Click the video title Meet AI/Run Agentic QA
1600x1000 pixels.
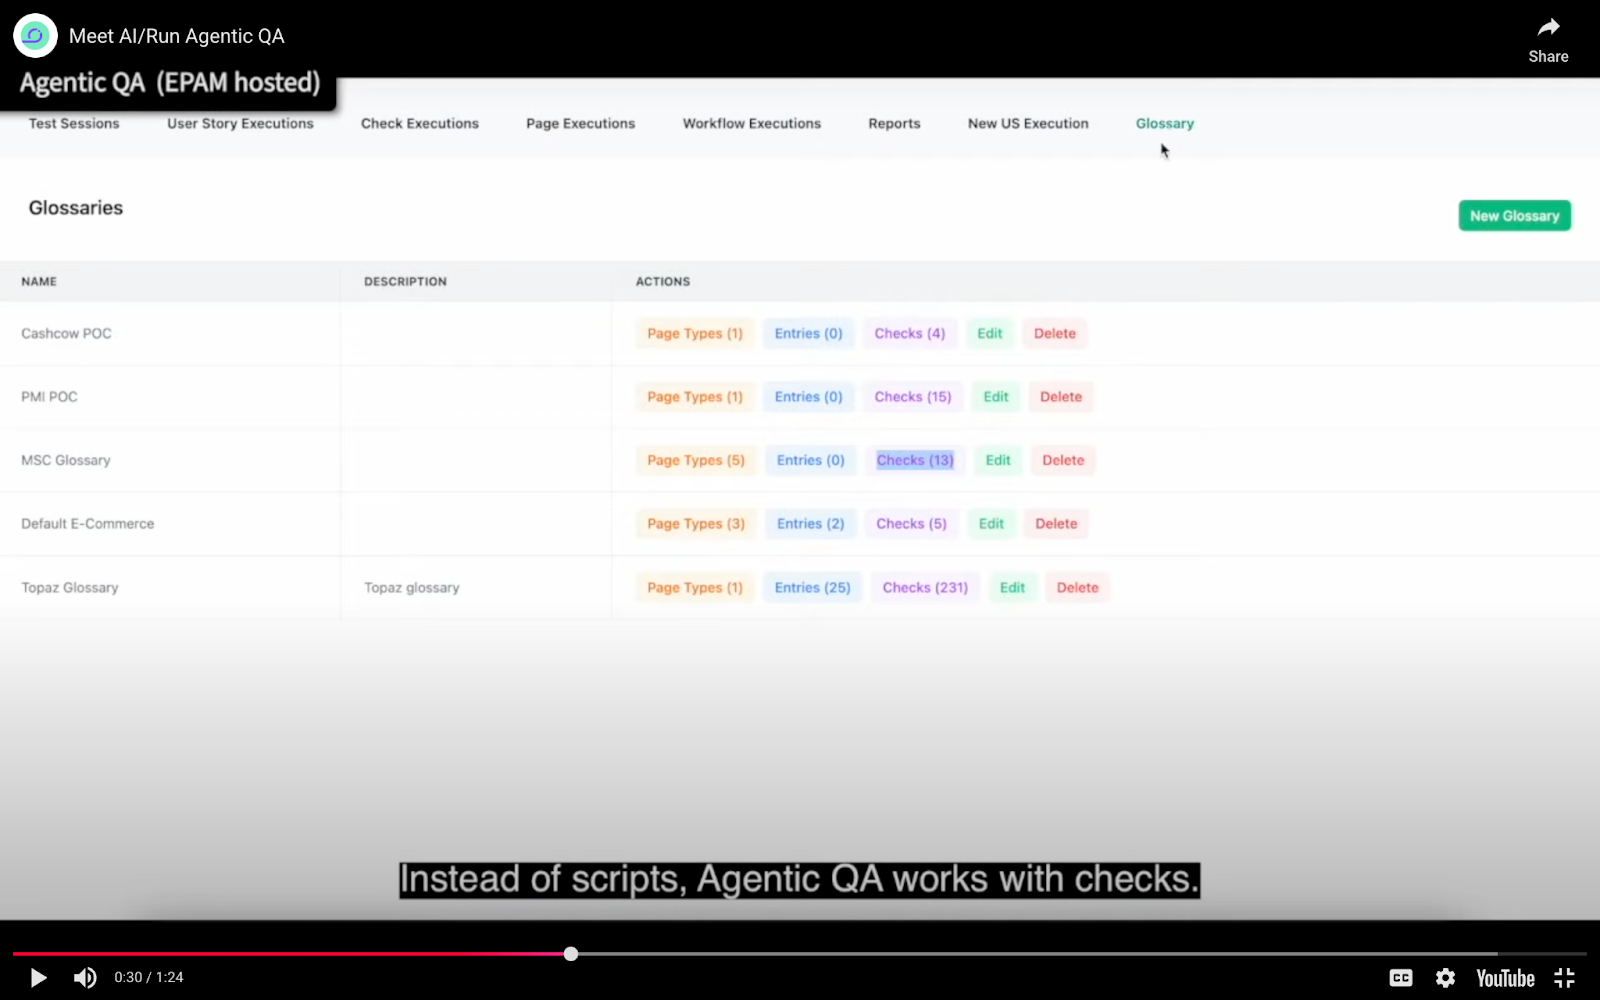[x=177, y=36]
